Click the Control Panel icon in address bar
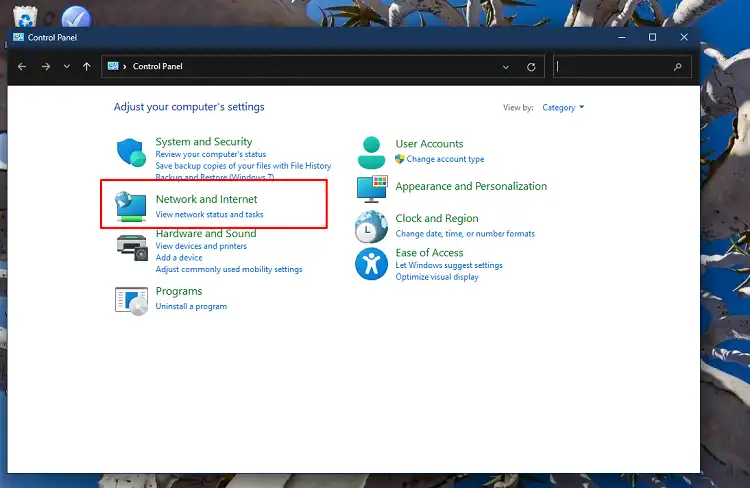The width and height of the screenshot is (750, 488). coord(113,66)
